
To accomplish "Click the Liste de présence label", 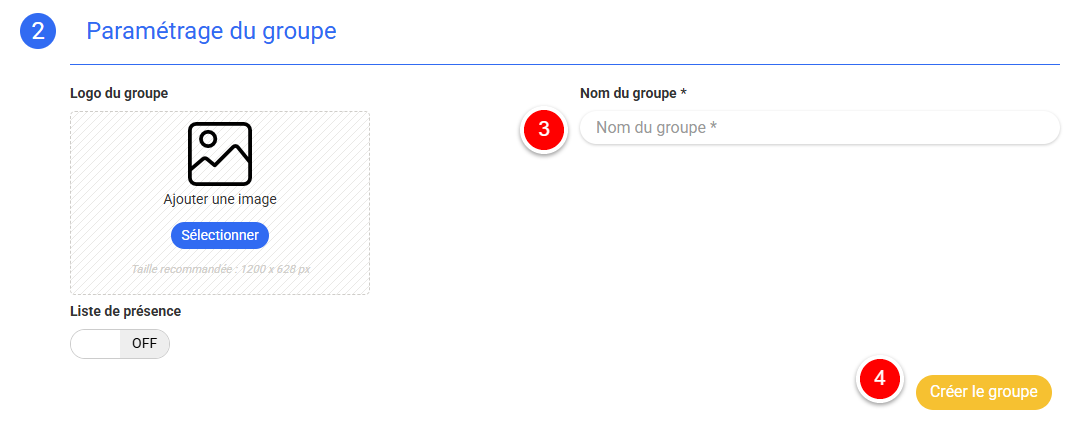I will pyautogui.click(x=125, y=311).
